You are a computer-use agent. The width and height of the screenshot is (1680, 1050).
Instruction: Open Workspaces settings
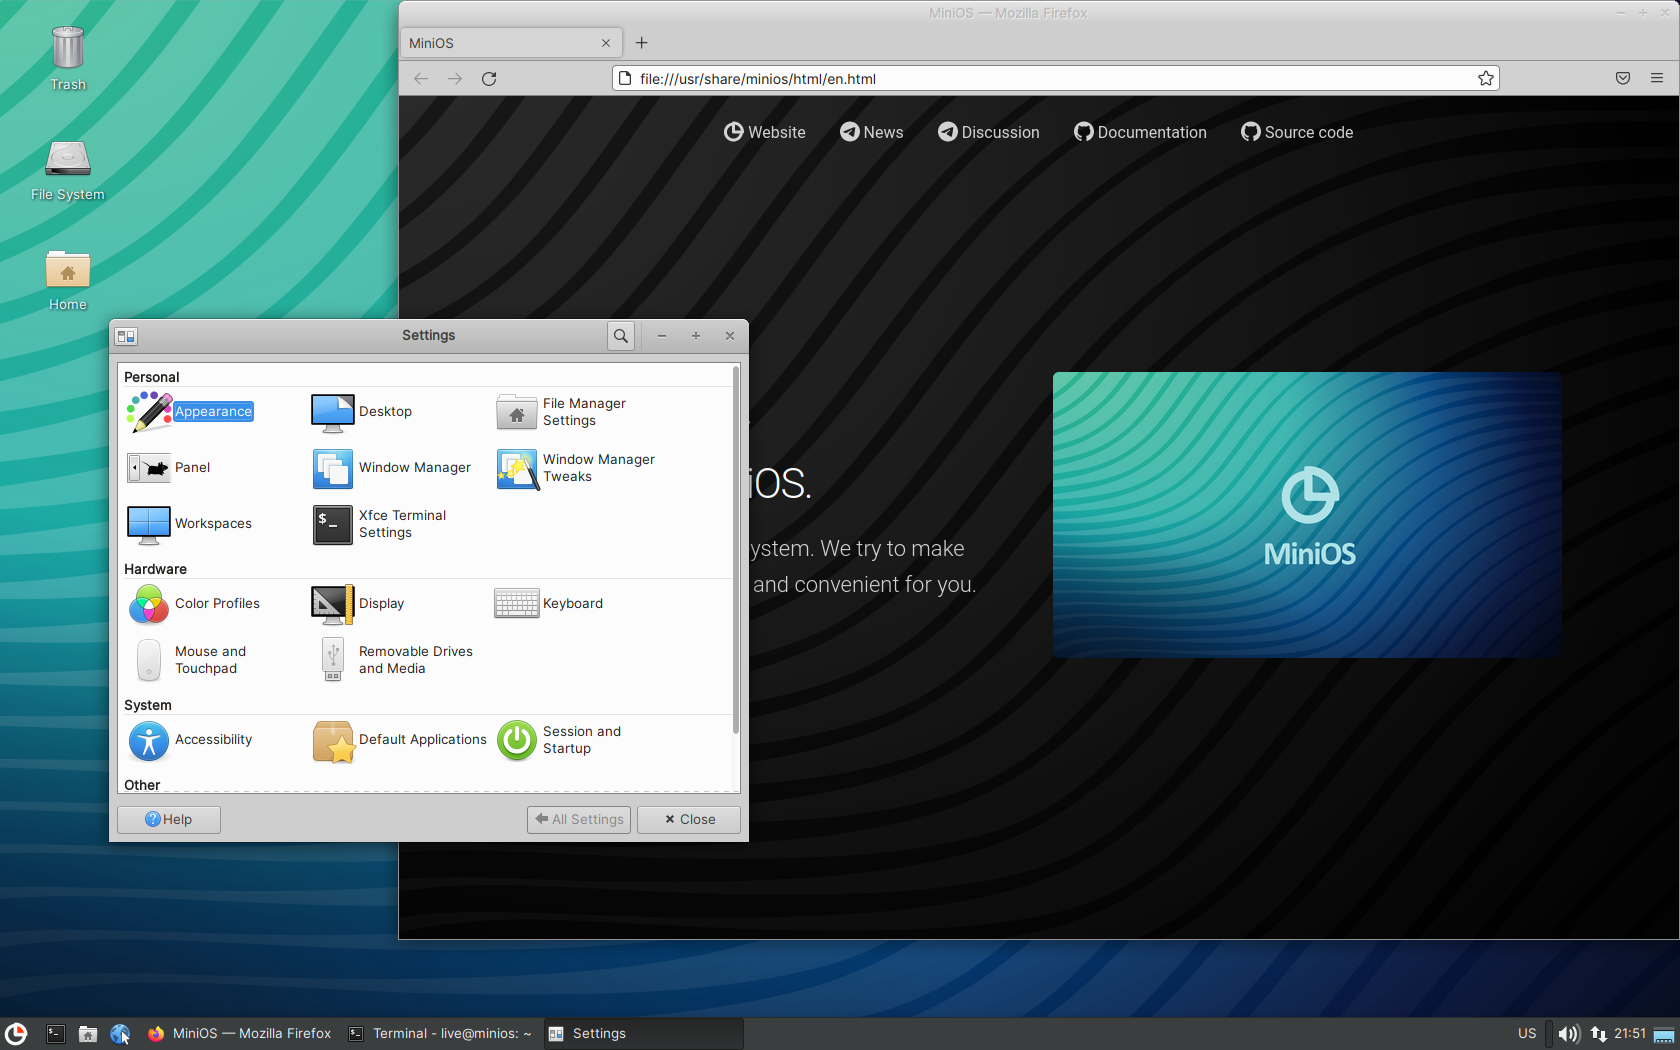189,524
